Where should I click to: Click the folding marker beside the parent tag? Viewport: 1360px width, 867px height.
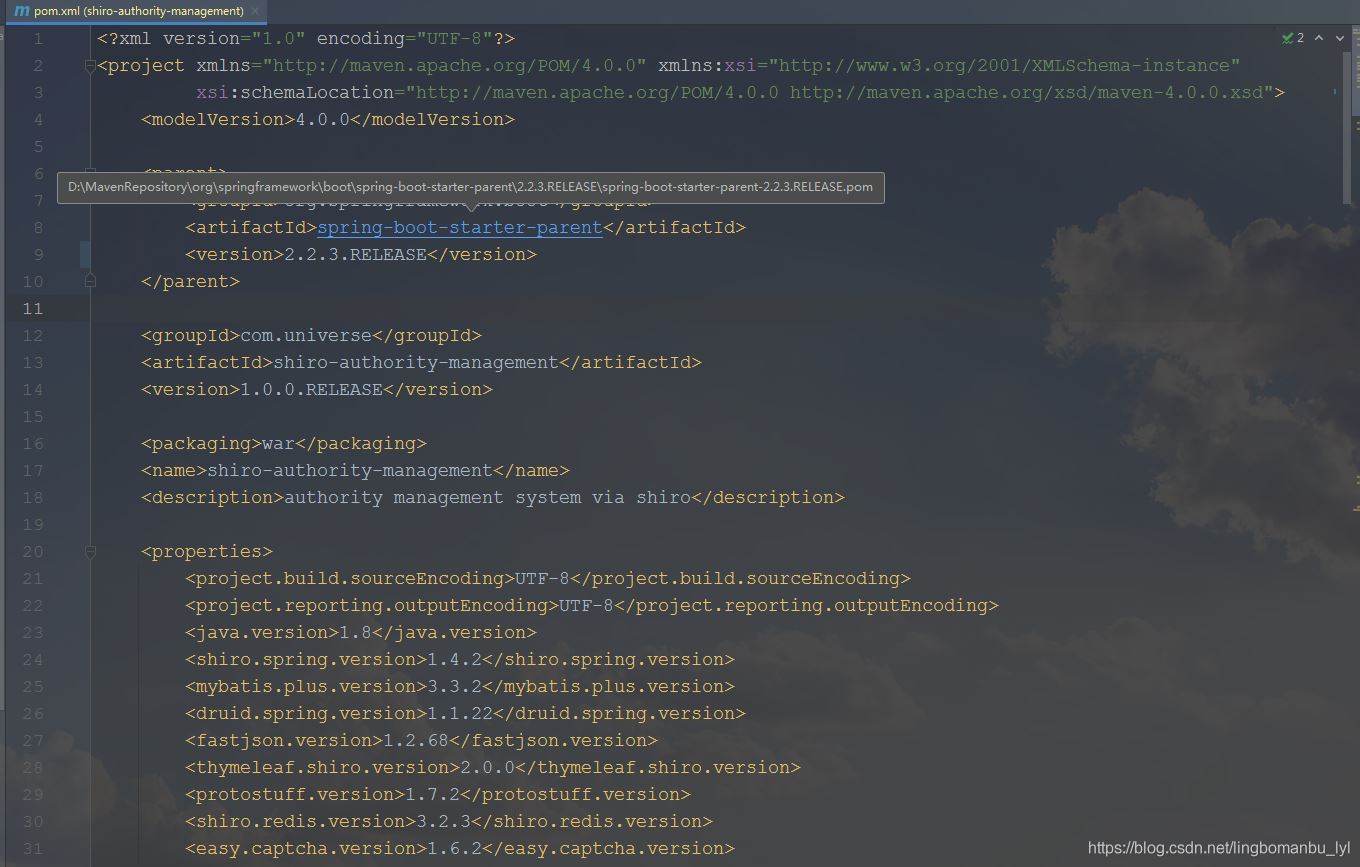pos(90,170)
